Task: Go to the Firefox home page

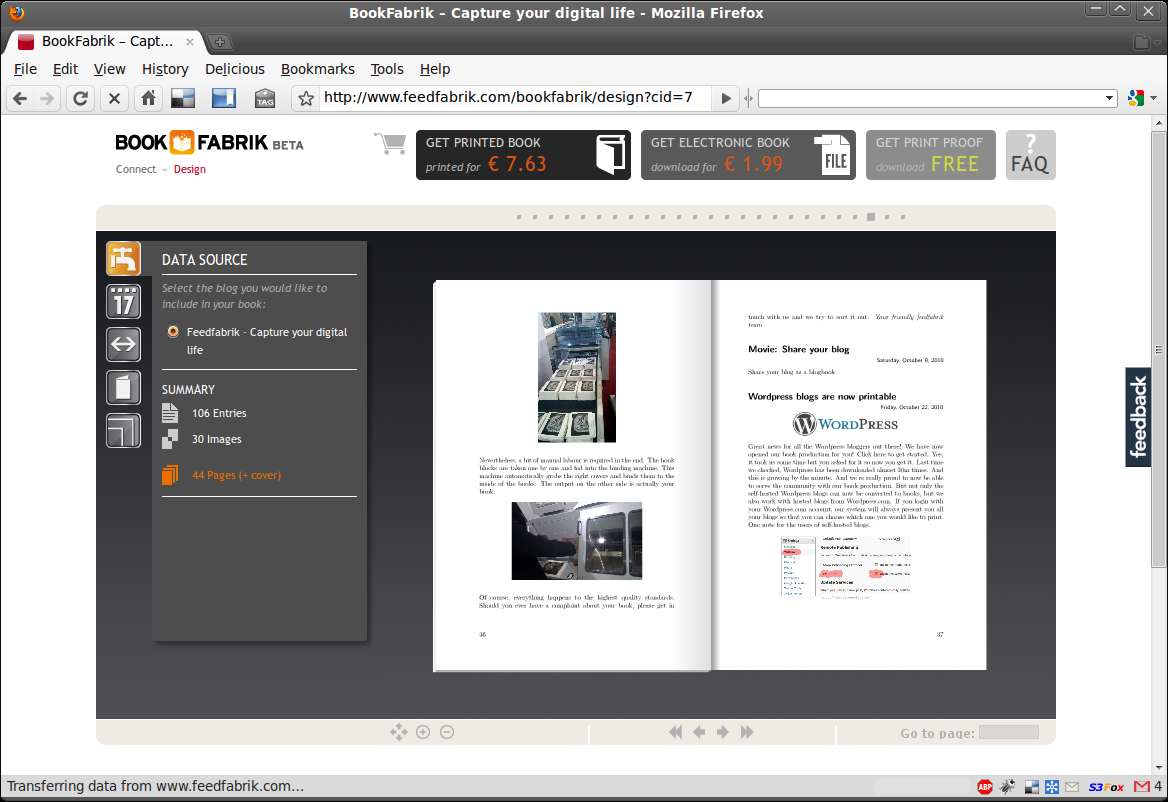Action: pos(148,98)
